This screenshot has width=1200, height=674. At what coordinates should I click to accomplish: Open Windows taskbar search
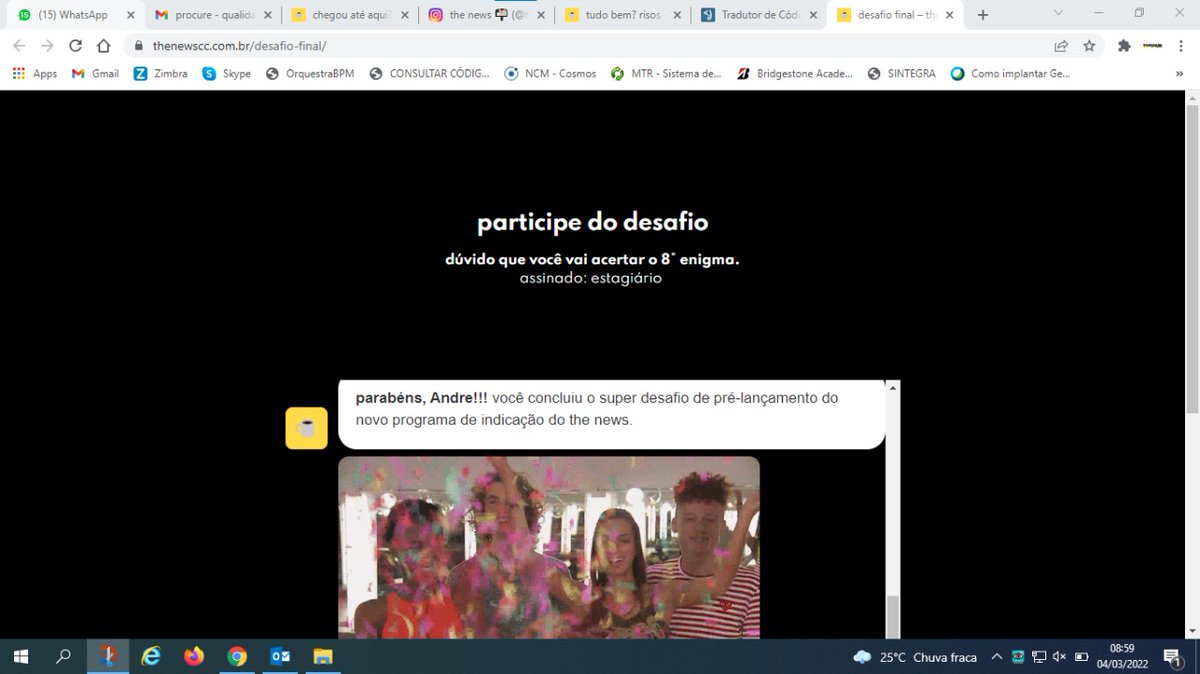63,656
